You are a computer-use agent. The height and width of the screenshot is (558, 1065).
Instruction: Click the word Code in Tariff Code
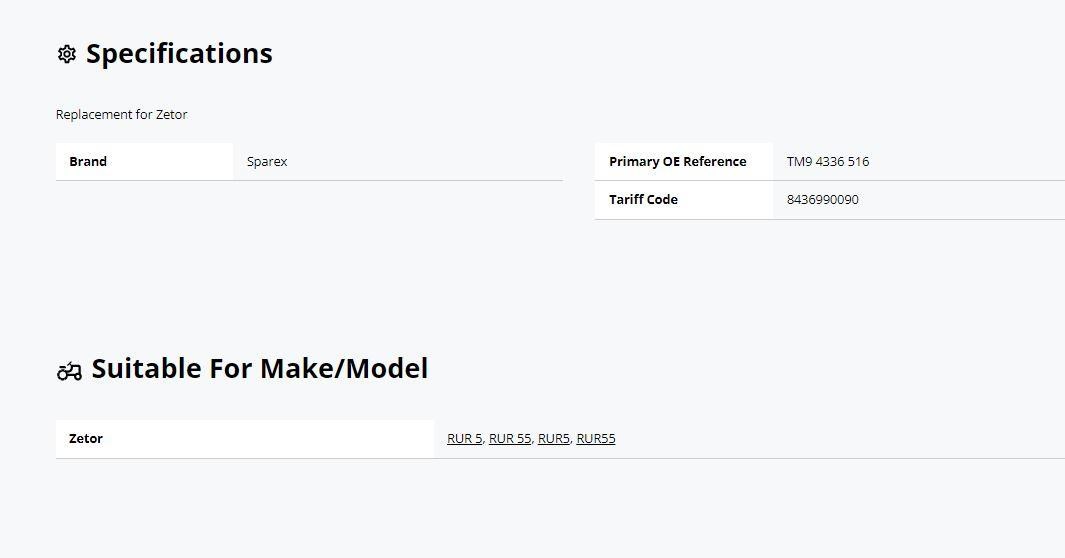[x=662, y=200]
